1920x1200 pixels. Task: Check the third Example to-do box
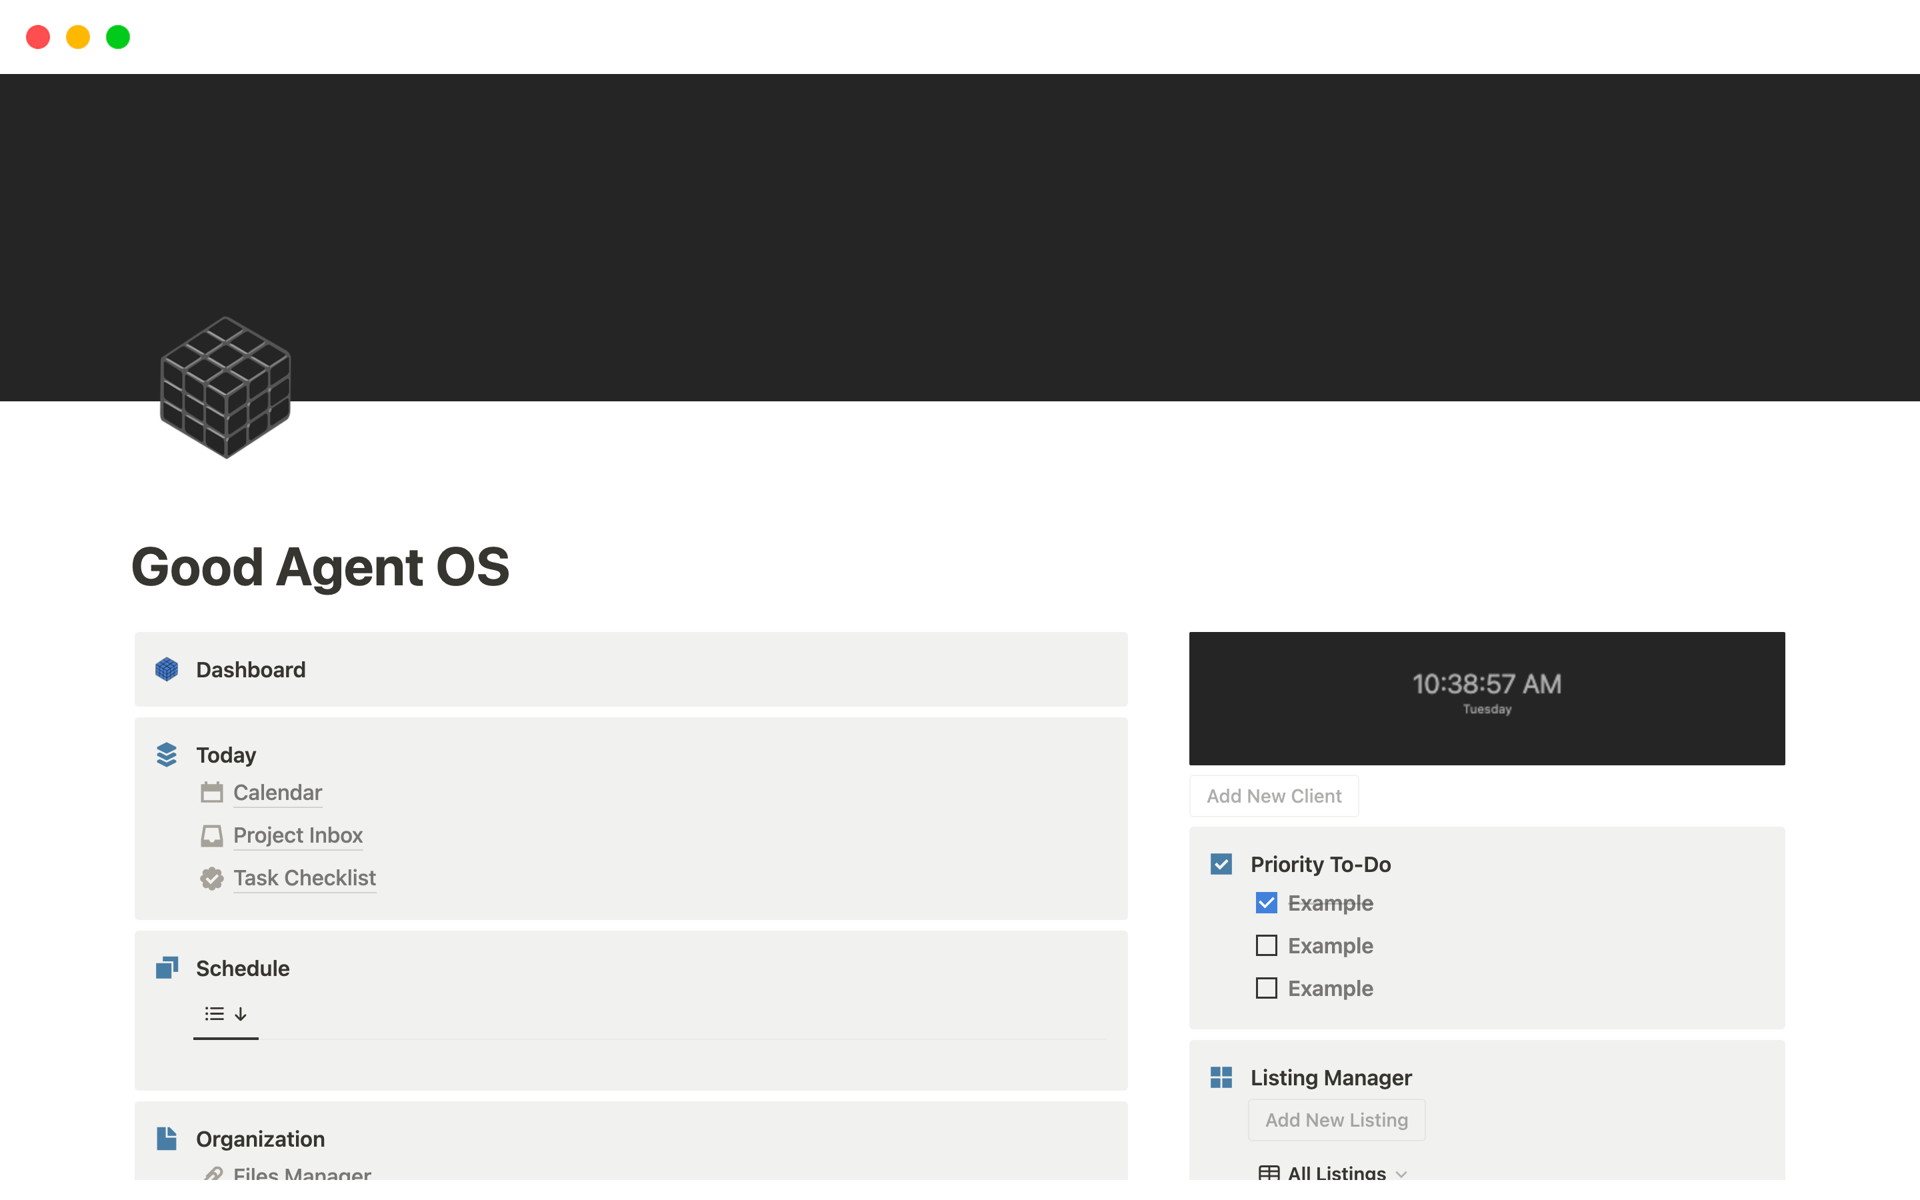point(1266,989)
